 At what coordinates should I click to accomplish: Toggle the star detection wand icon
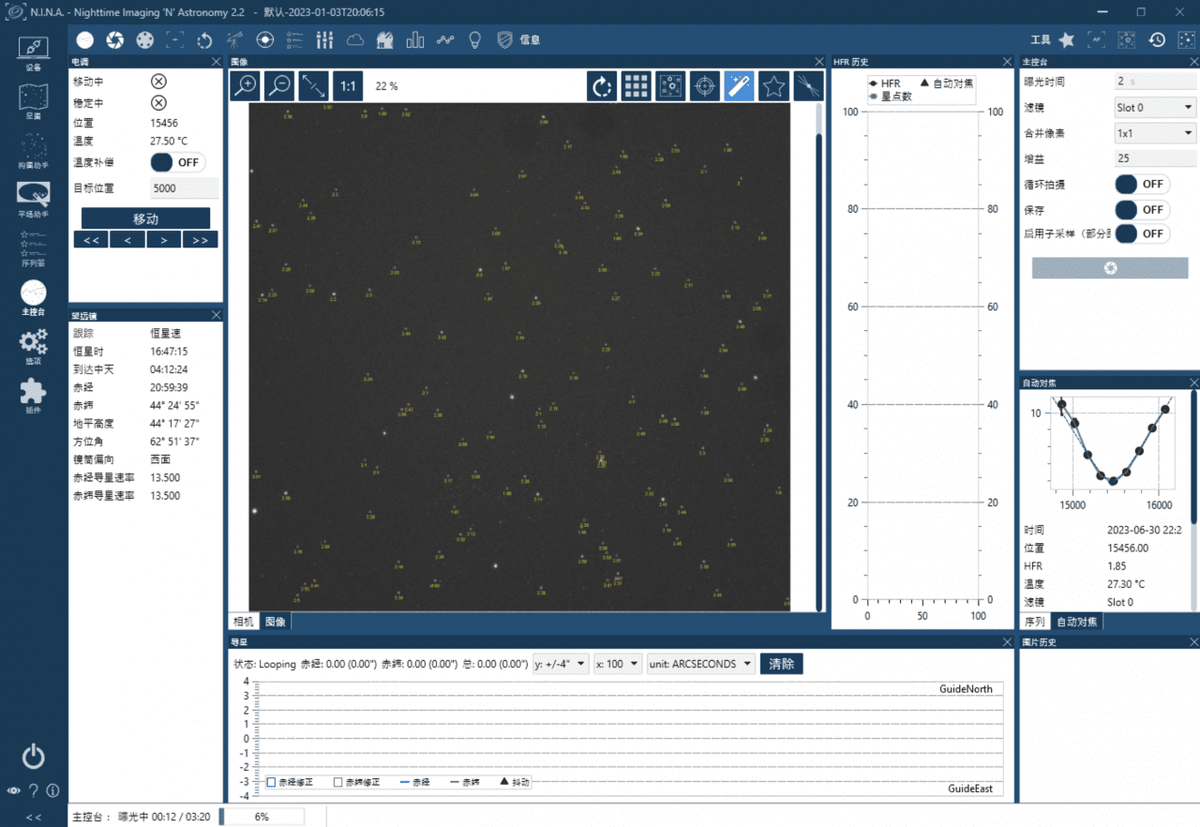click(739, 86)
